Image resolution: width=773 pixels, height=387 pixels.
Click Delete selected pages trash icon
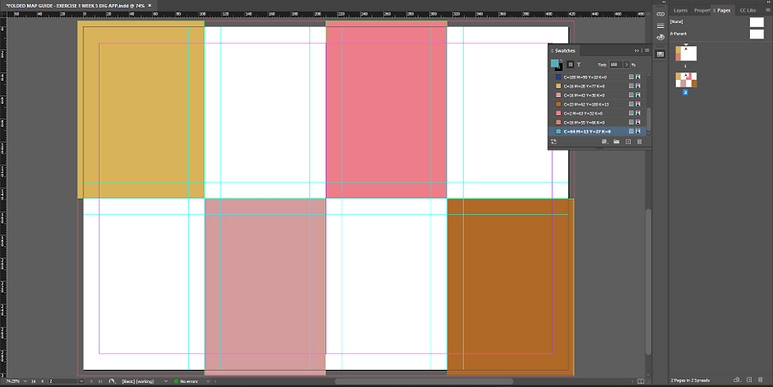click(761, 380)
